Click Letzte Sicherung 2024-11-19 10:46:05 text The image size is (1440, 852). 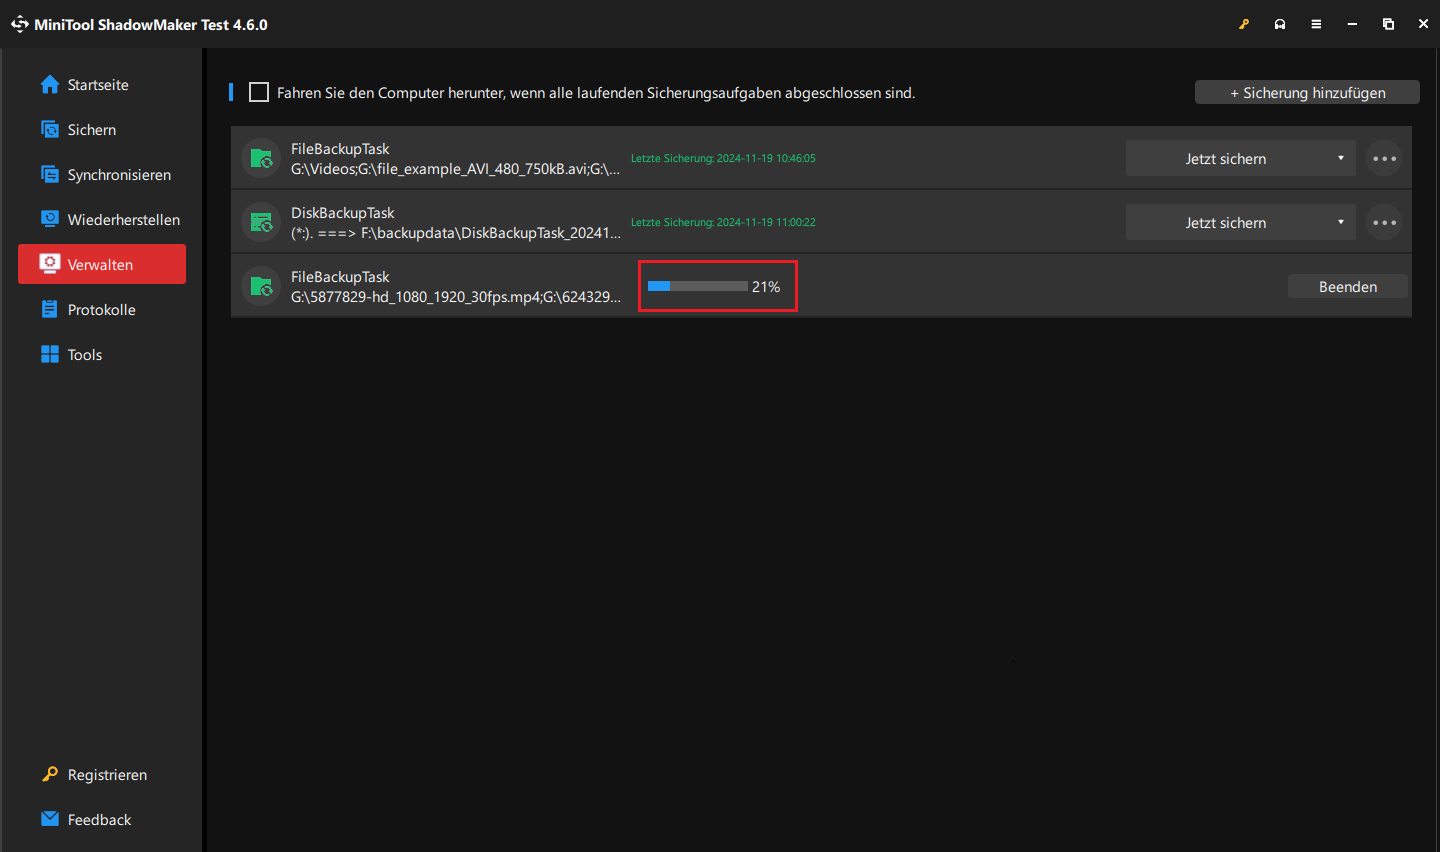tap(723, 158)
